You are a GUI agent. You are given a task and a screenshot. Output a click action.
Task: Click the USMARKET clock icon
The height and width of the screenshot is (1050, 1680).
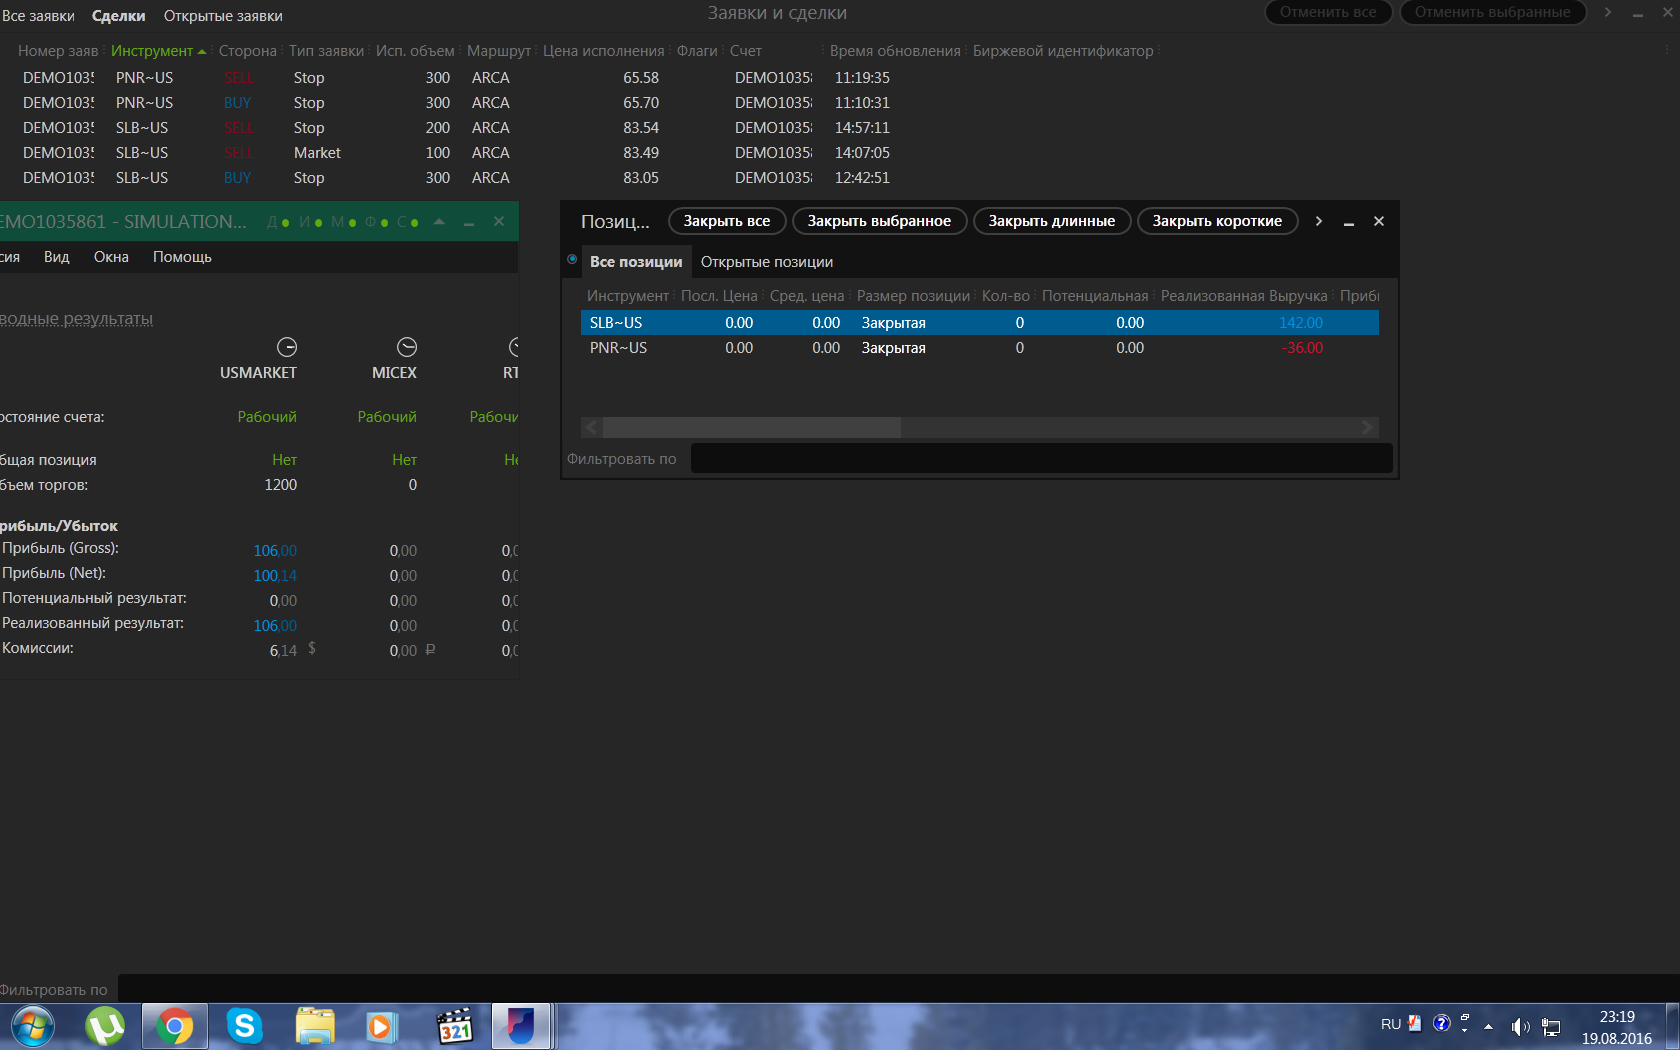pyautogui.click(x=287, y=347)
